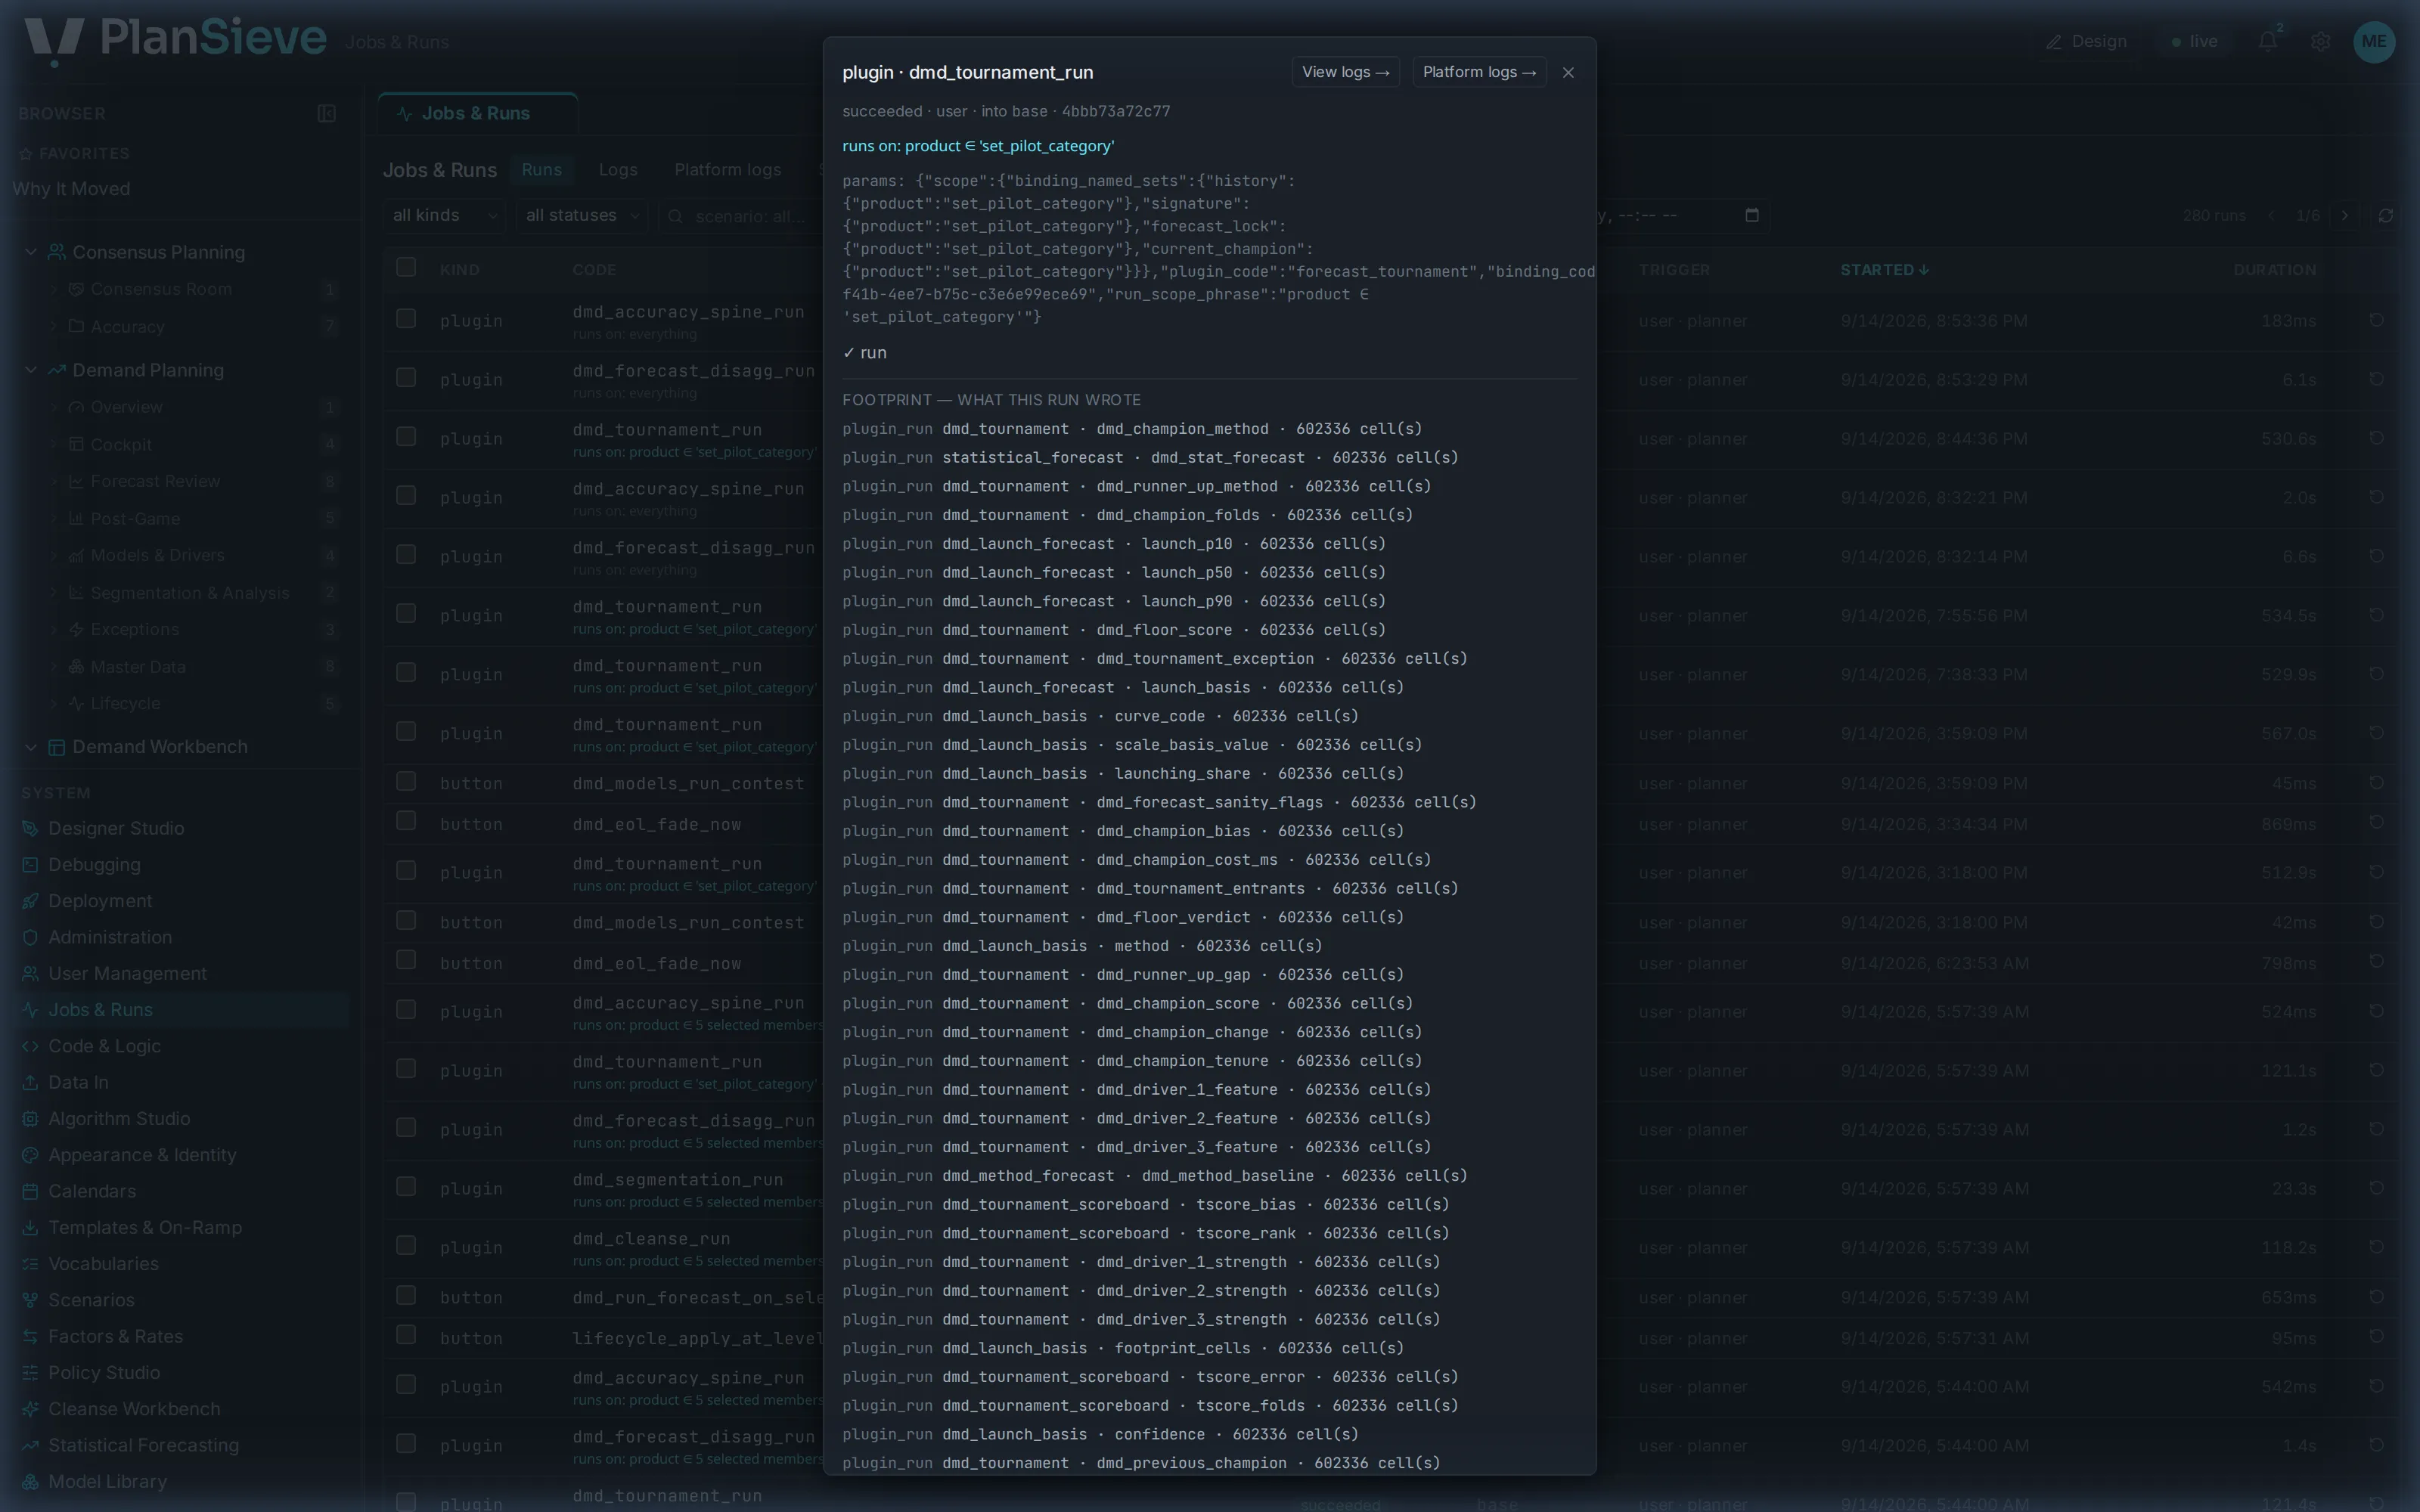
Task: Refresh the runs list icon
Action: (x=2385, y=215)
